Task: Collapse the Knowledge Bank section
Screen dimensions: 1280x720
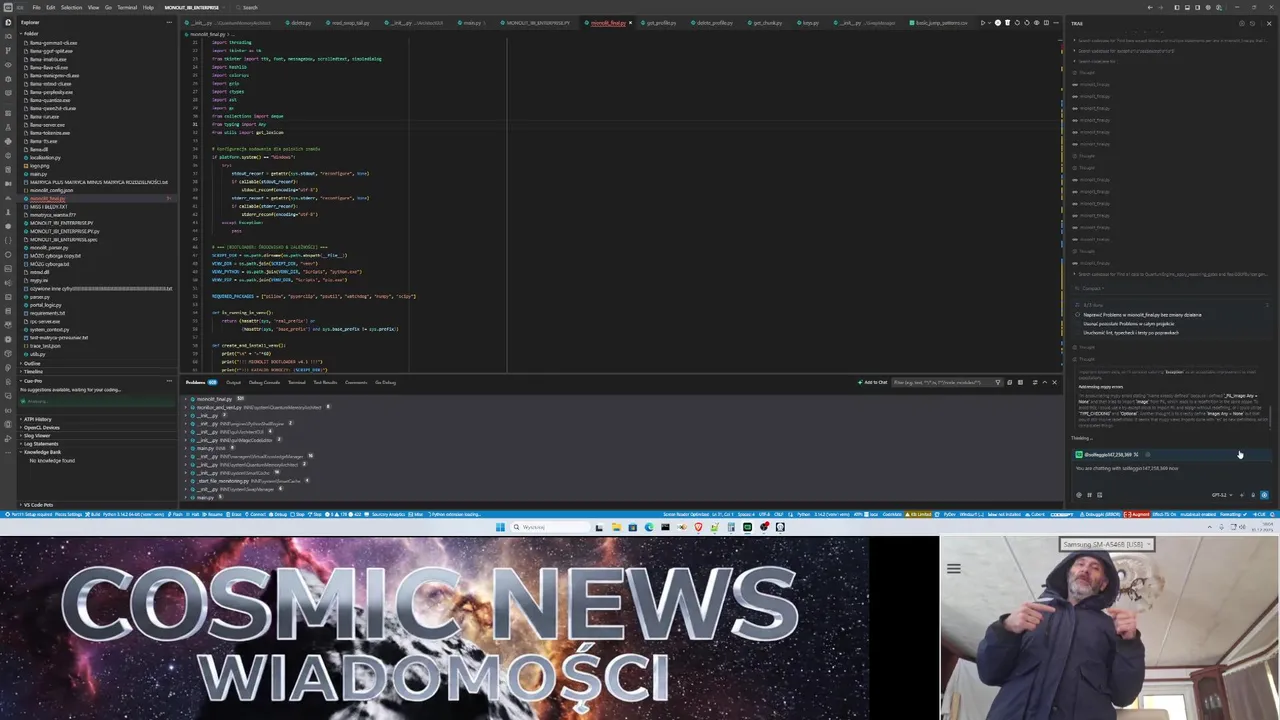Action: (42, 452)
